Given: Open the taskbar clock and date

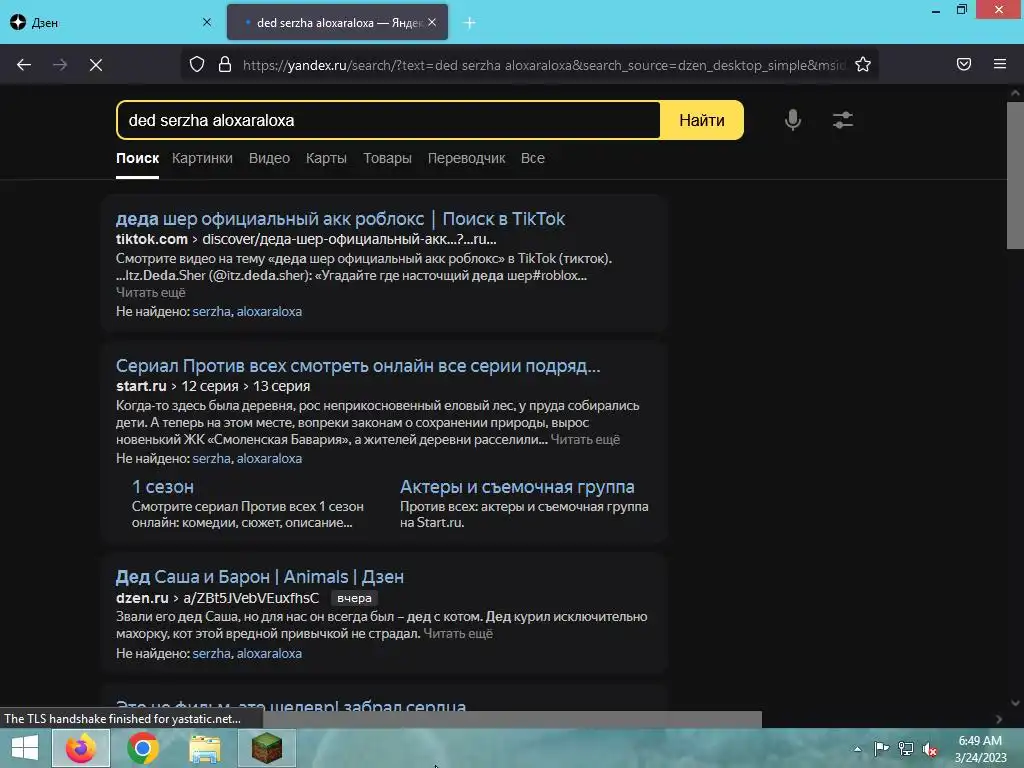Looking at the screenshot, I should 980,749.
